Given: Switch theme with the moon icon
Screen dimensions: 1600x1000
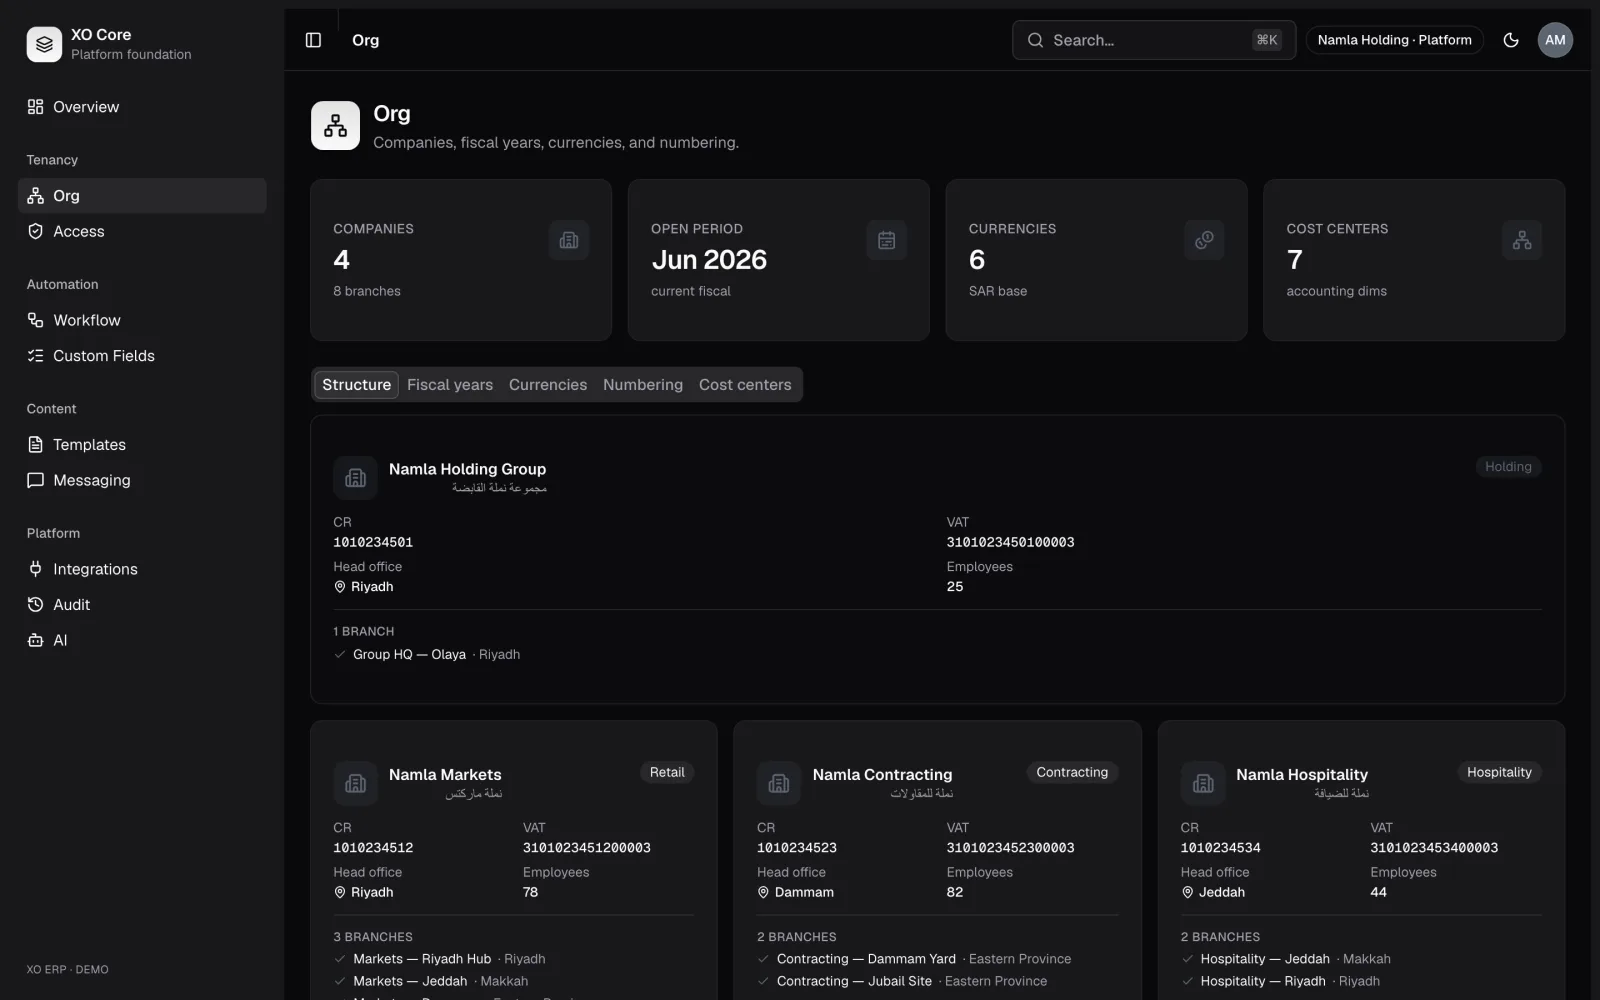Looking at the screenshot, I should (x=1511, y=40).
